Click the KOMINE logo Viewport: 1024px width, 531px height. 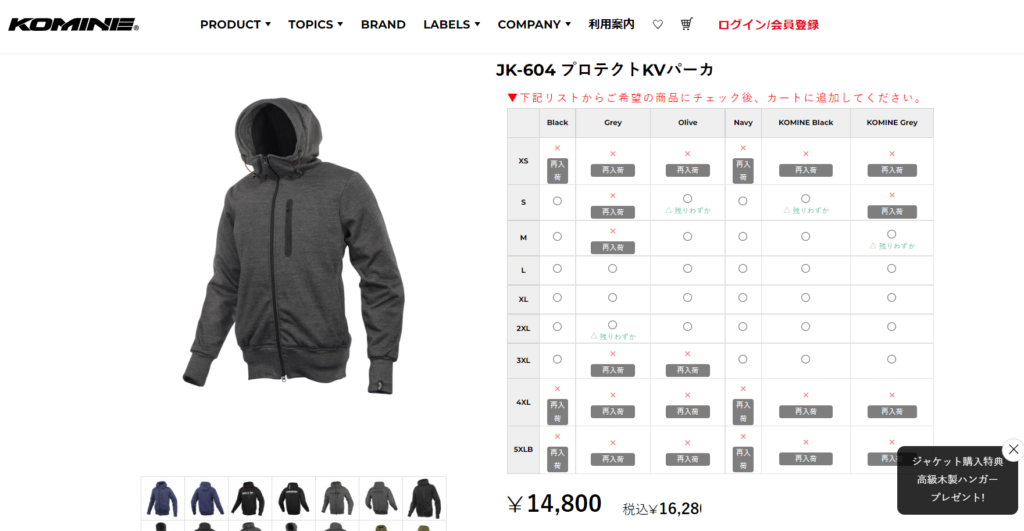pyautogui.click(x=73, y=25)
